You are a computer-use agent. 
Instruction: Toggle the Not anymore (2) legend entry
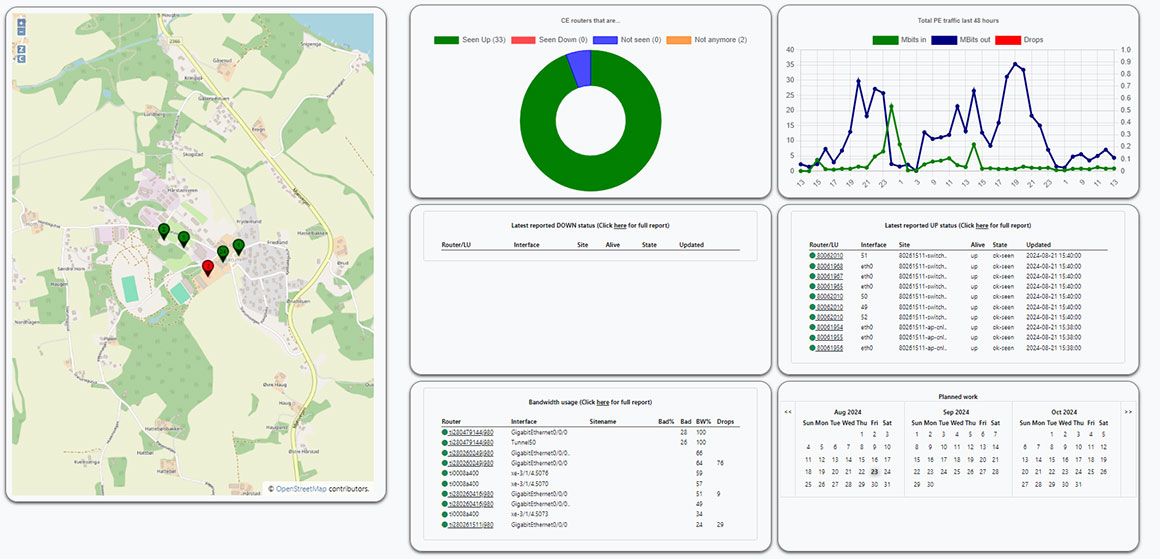(707, 40)
